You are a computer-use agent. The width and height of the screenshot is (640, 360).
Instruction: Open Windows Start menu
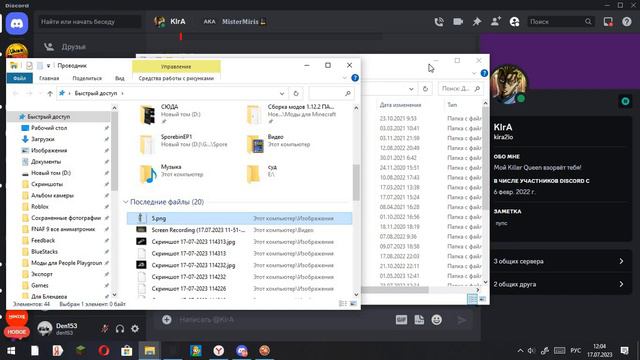click(11, 351)
